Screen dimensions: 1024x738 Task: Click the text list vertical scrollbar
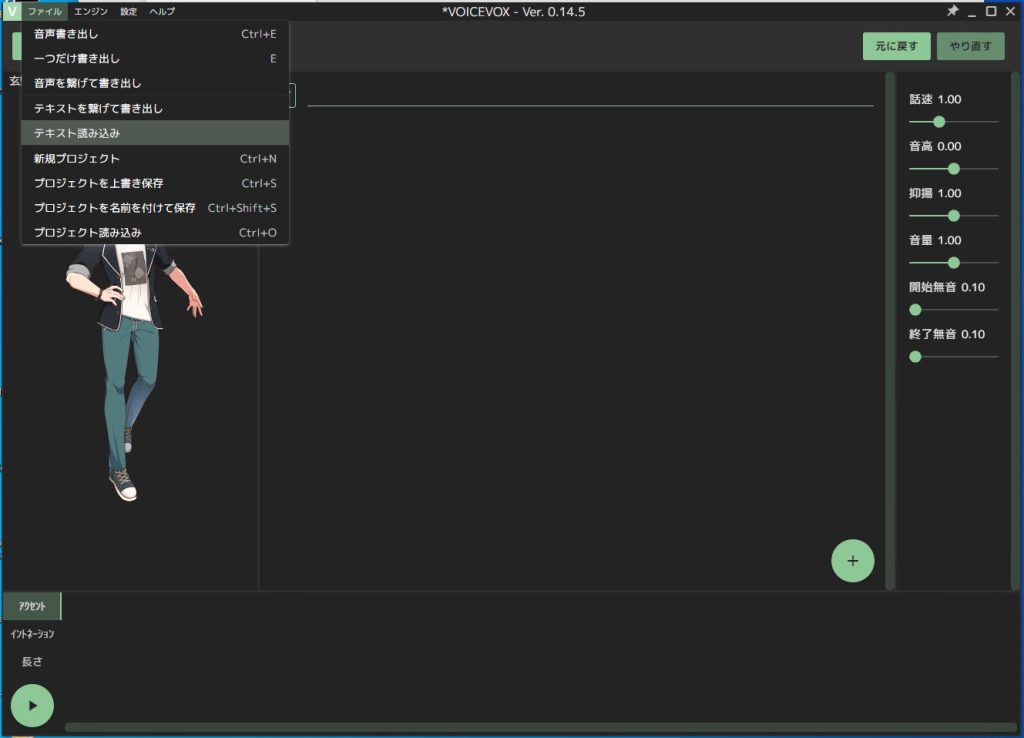click(x=889, y=330)
